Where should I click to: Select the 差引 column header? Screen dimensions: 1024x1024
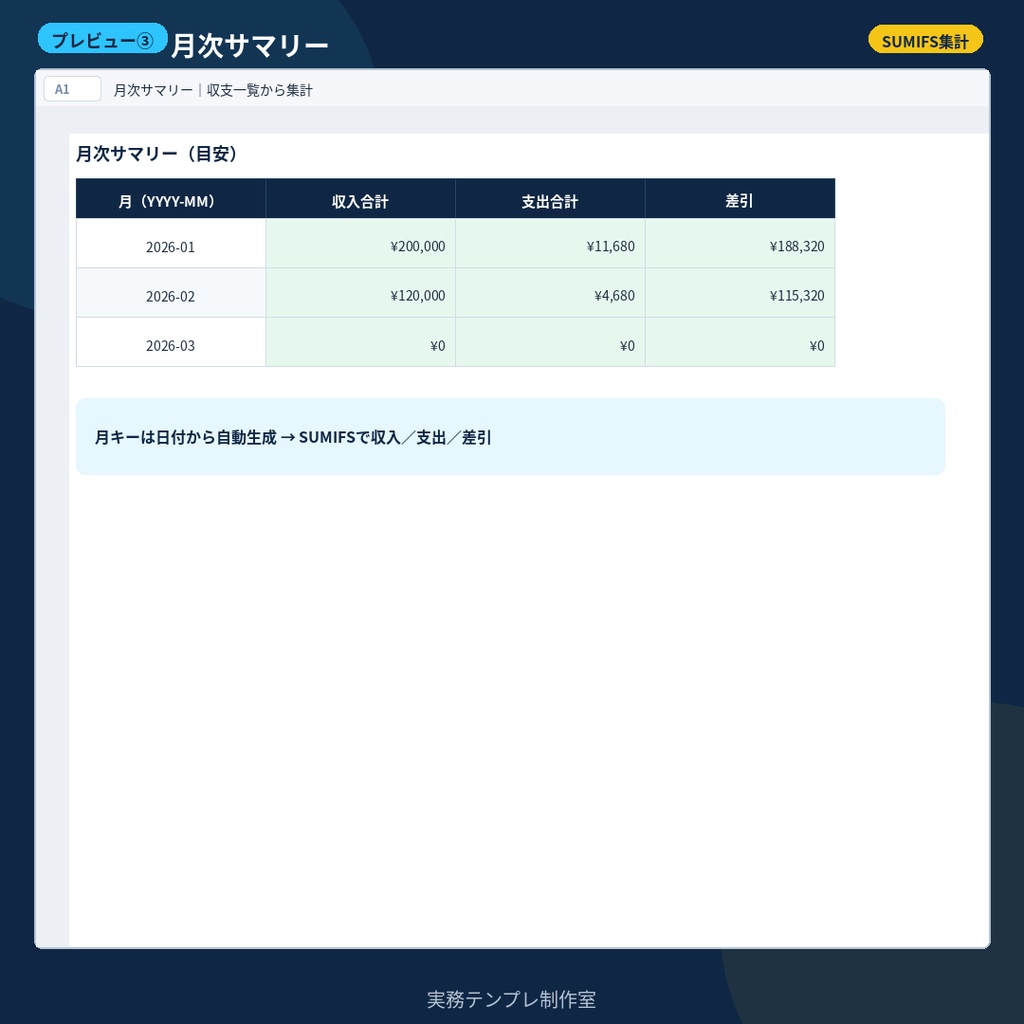740,199
